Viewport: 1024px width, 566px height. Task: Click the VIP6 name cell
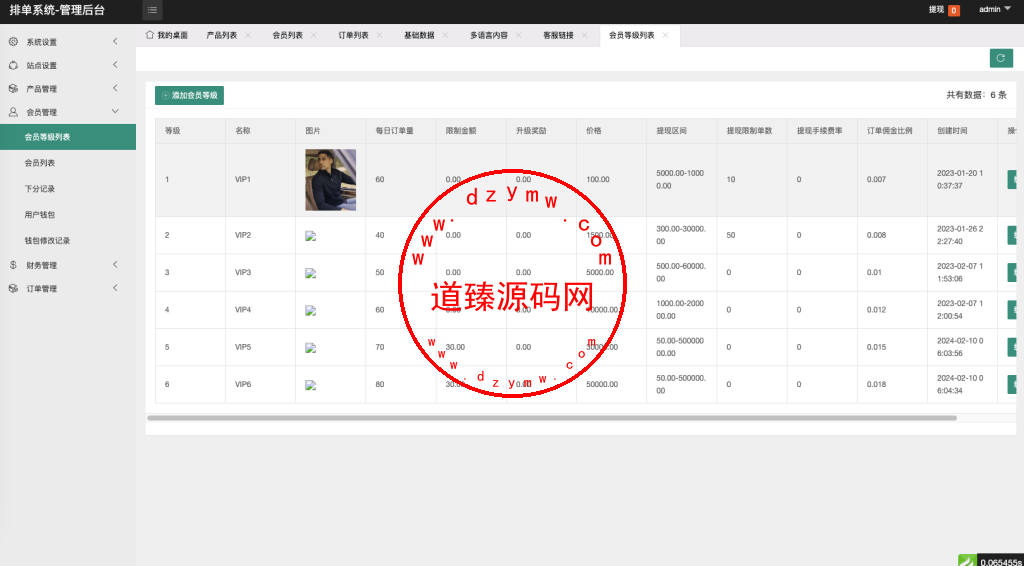point(261,385)
